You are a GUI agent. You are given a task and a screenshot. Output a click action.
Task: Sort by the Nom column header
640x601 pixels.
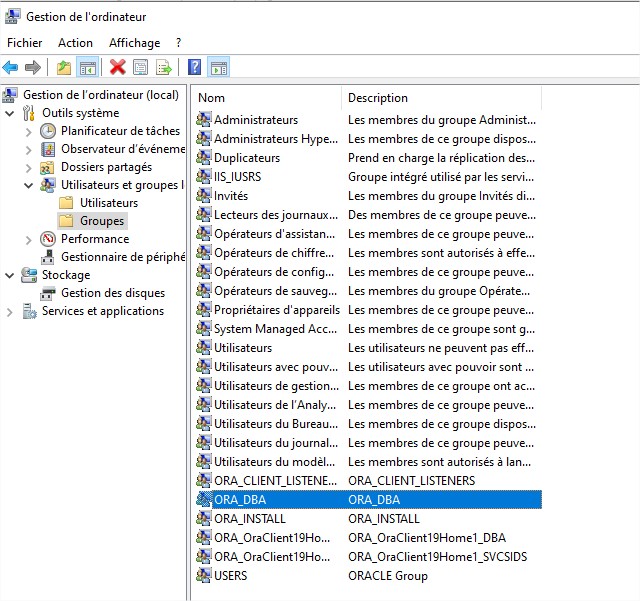[x=268, y=98]
